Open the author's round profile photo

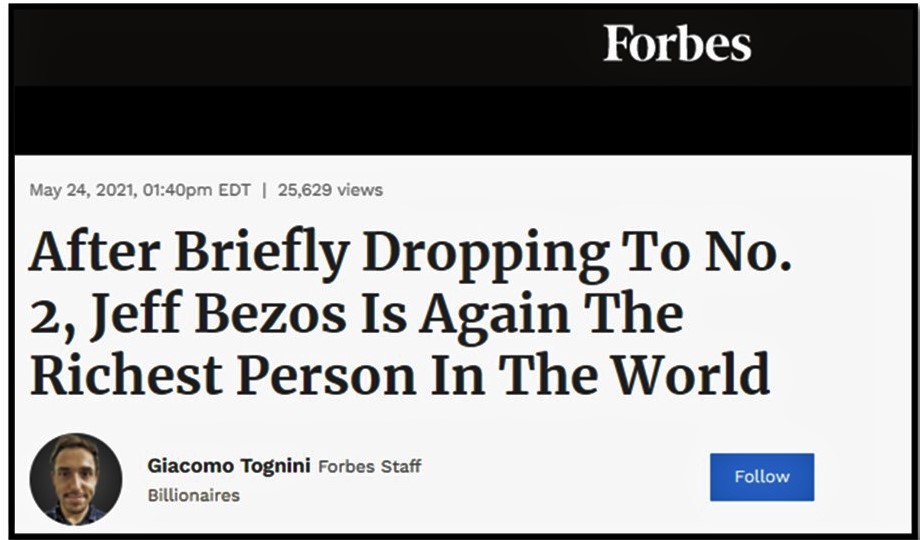point(76,479)
